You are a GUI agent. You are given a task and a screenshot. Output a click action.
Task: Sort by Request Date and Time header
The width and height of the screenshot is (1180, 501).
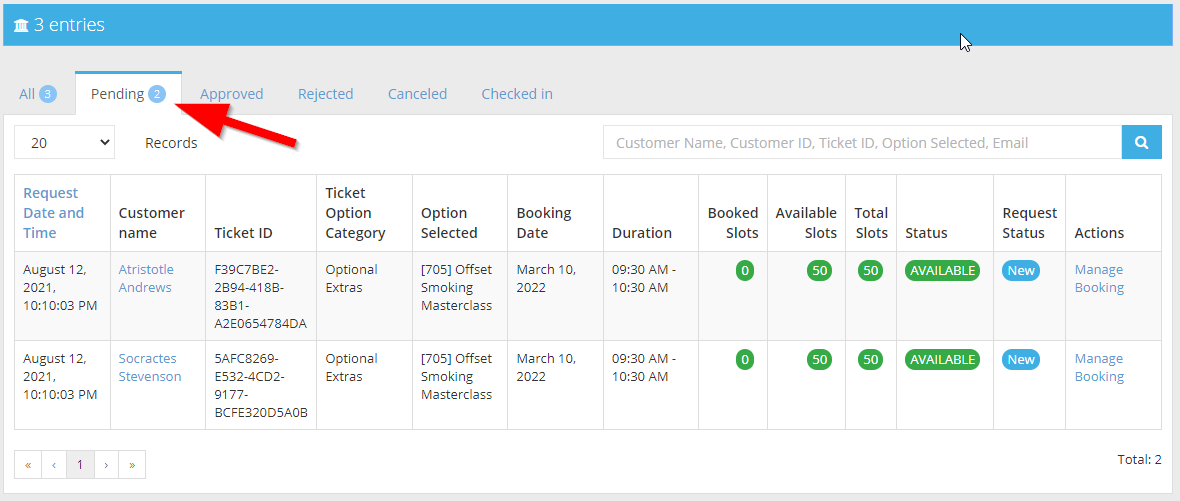click(53, 213)
